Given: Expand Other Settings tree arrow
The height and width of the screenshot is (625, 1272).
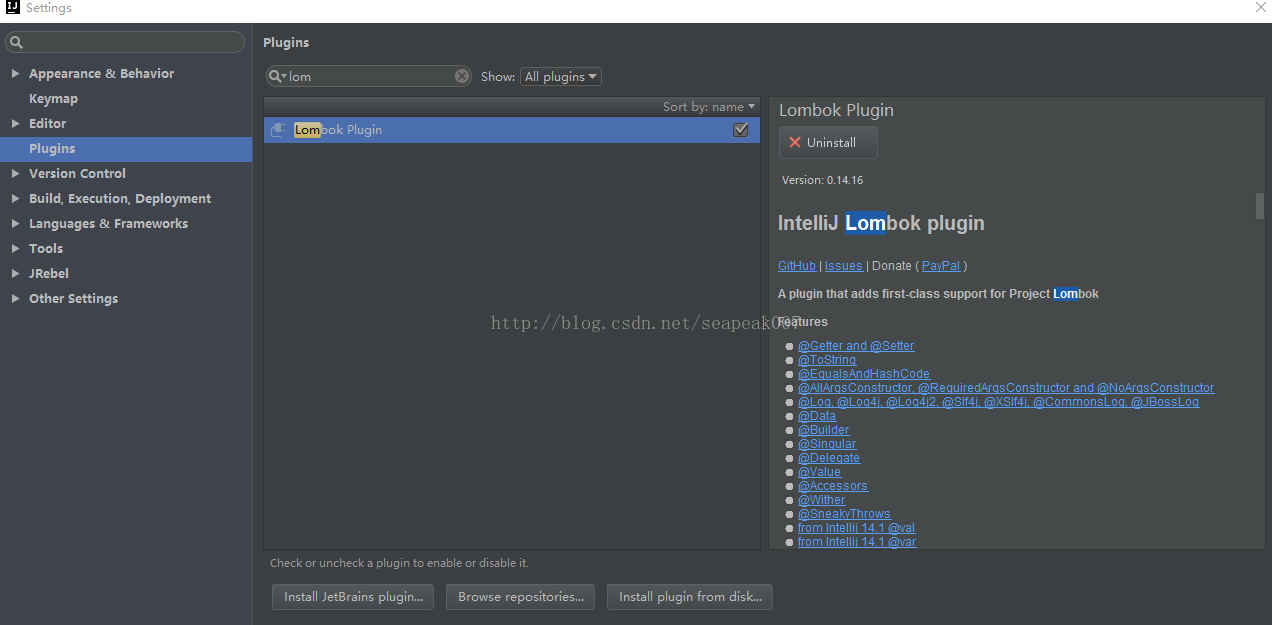Looking at the screenshot, I should pos(15,299).
